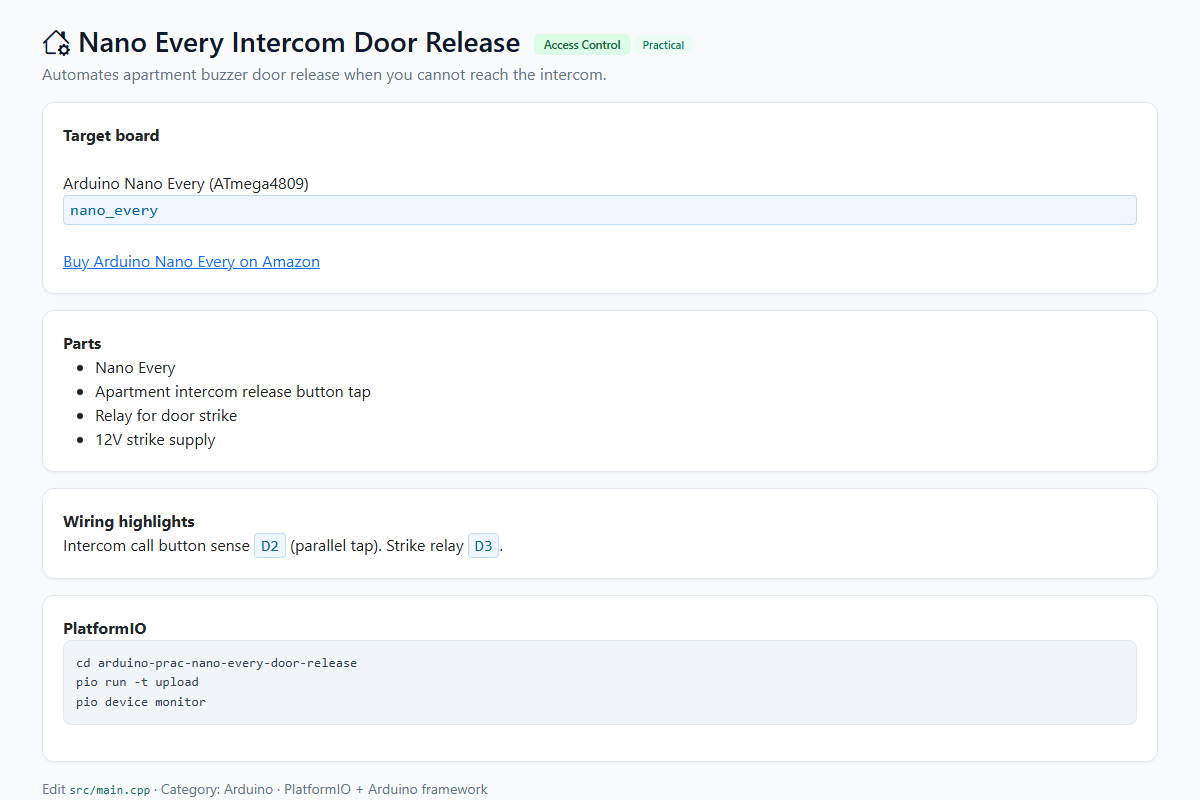Click the 'Target board' heading
Image resolution: width=1200 pixels, height=800 pixels.
(x=111, y=136)
